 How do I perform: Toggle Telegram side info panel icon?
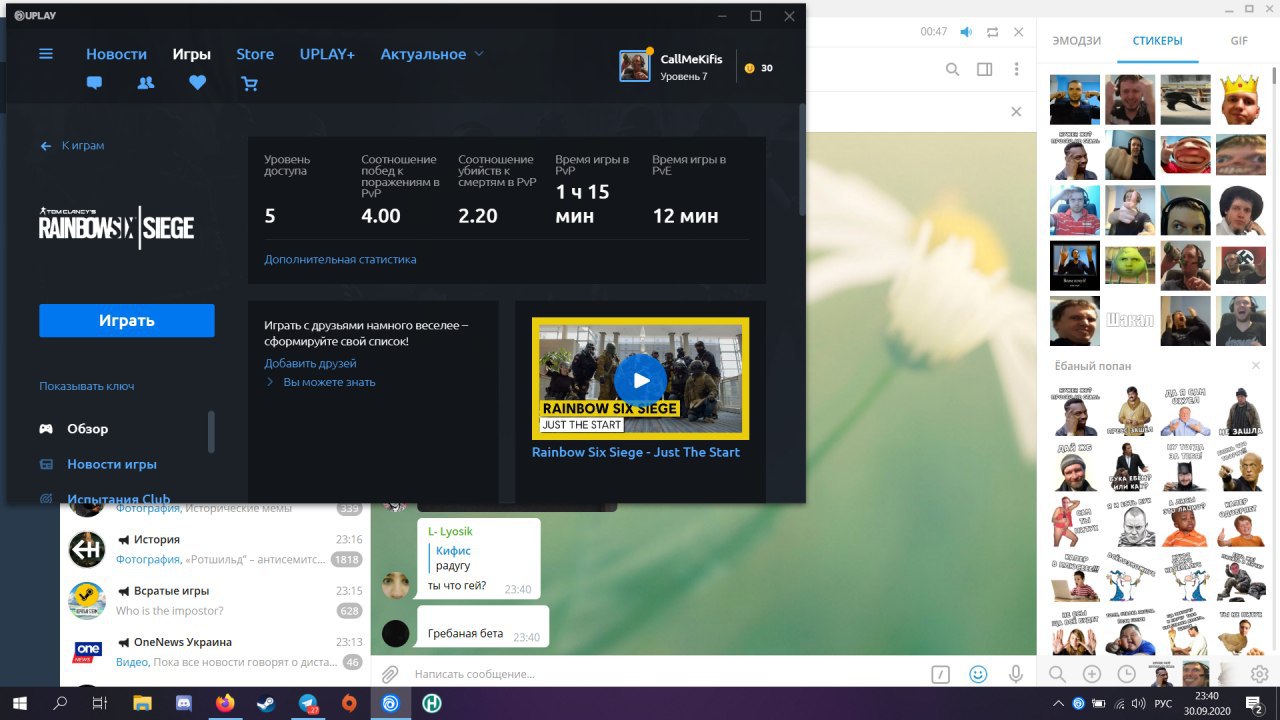pyautogui.click(x=985, y=69)
